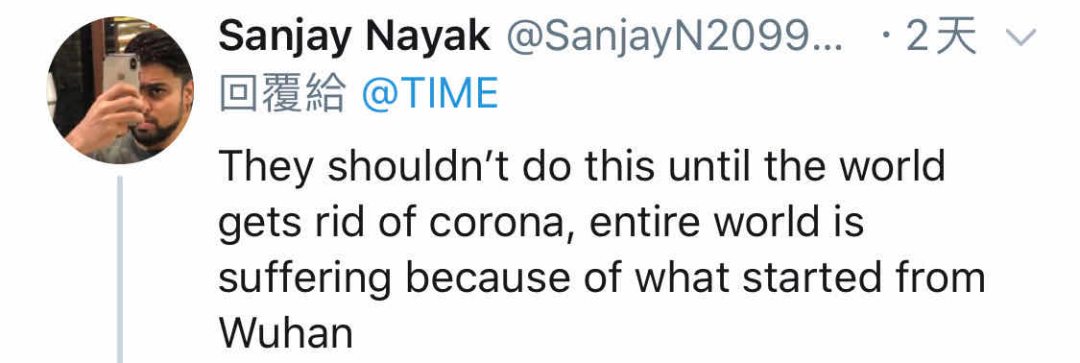This screenshot has height=363, width=1080.
Task: Click the 回覆給 reply label
Action: pyautogui.click(x=282, y=94)
